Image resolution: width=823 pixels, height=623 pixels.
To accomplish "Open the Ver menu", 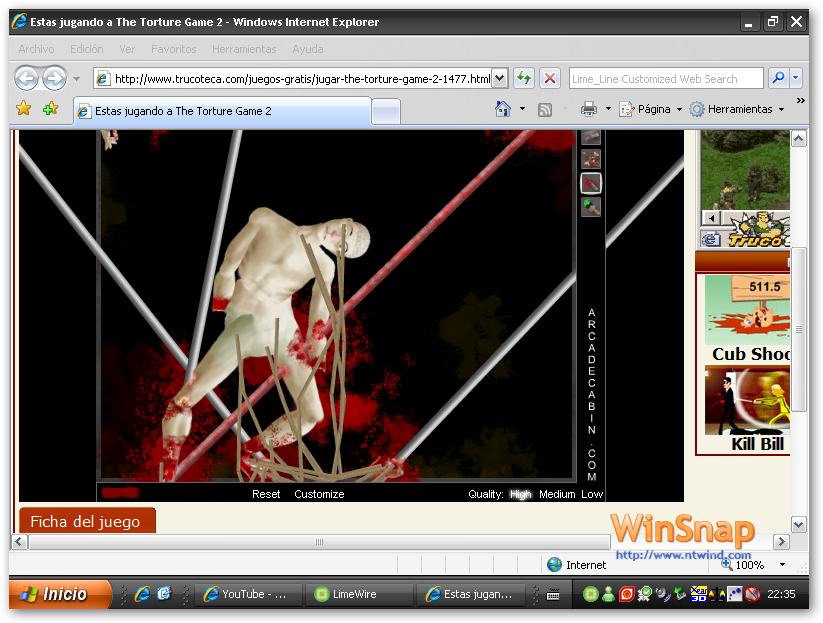I will pyautogui.click(x=127, y=49).
